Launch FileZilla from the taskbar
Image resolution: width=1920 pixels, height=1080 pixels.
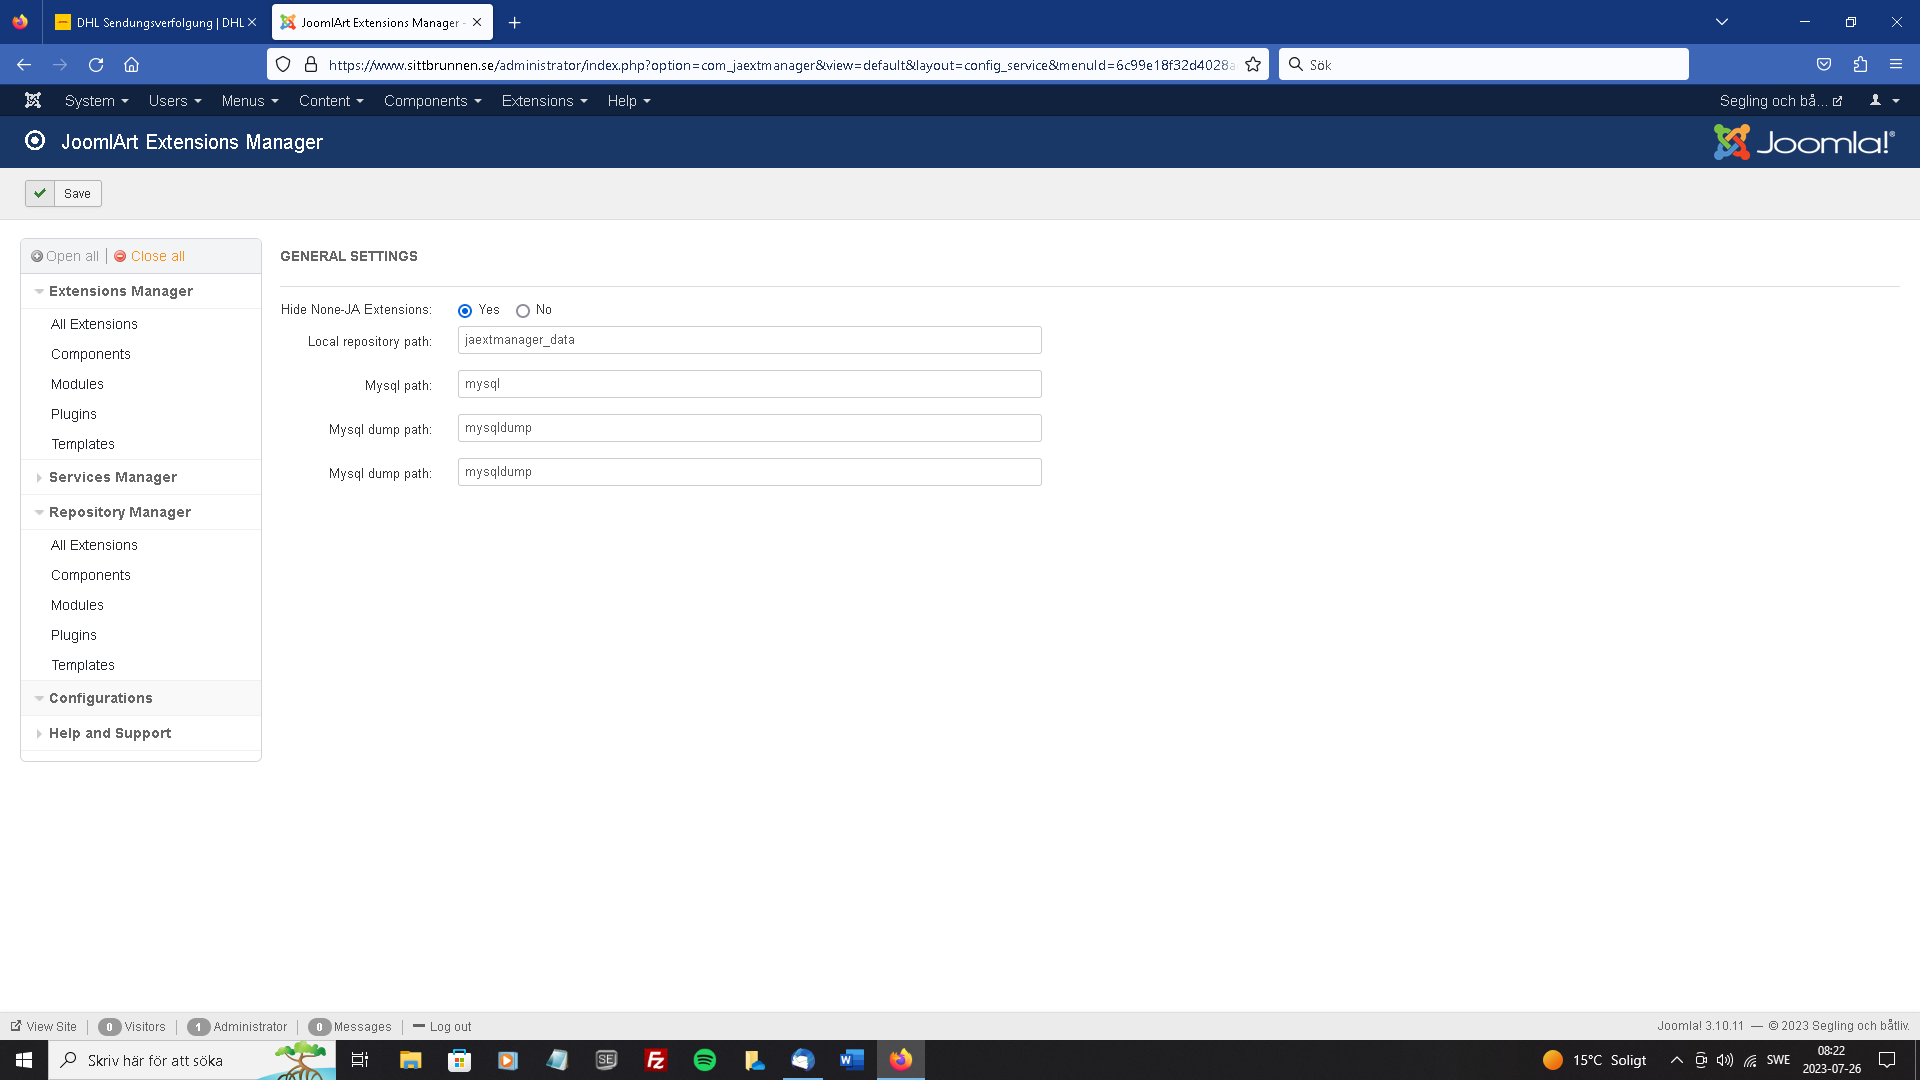click(656, 1060)
